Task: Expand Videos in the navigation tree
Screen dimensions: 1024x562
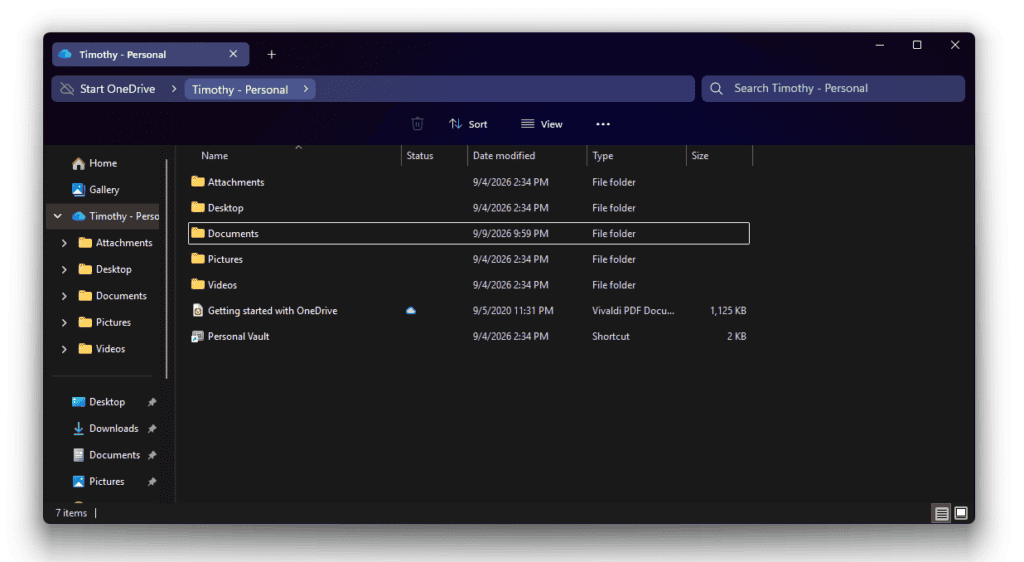Action: (x=64, y=349)
